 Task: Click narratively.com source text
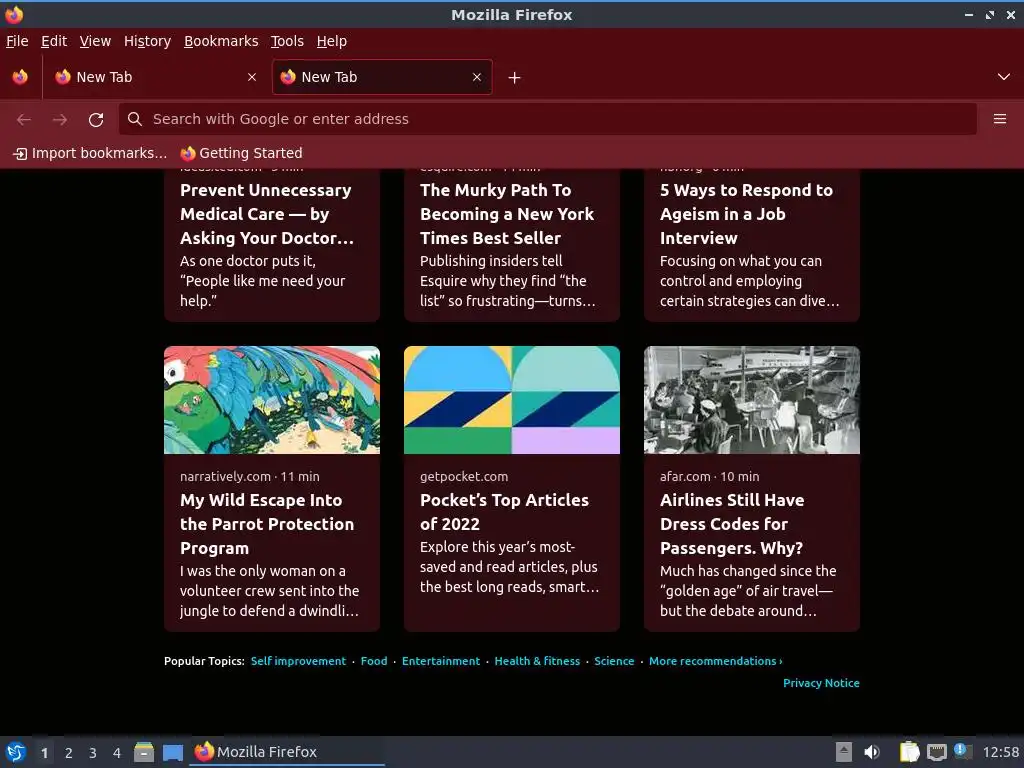coord(225,477)
